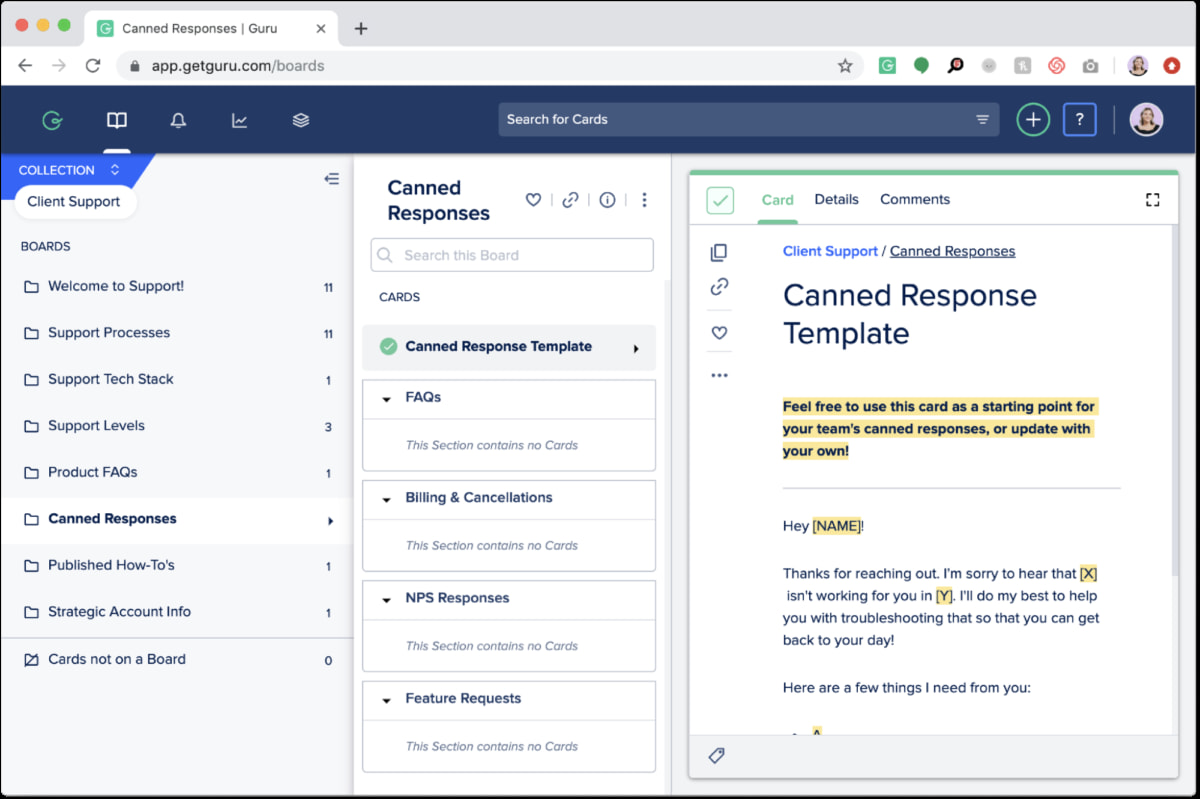Click the Cards not on a Board icon
1200x799 pixels.
click(x=31, y=660)
